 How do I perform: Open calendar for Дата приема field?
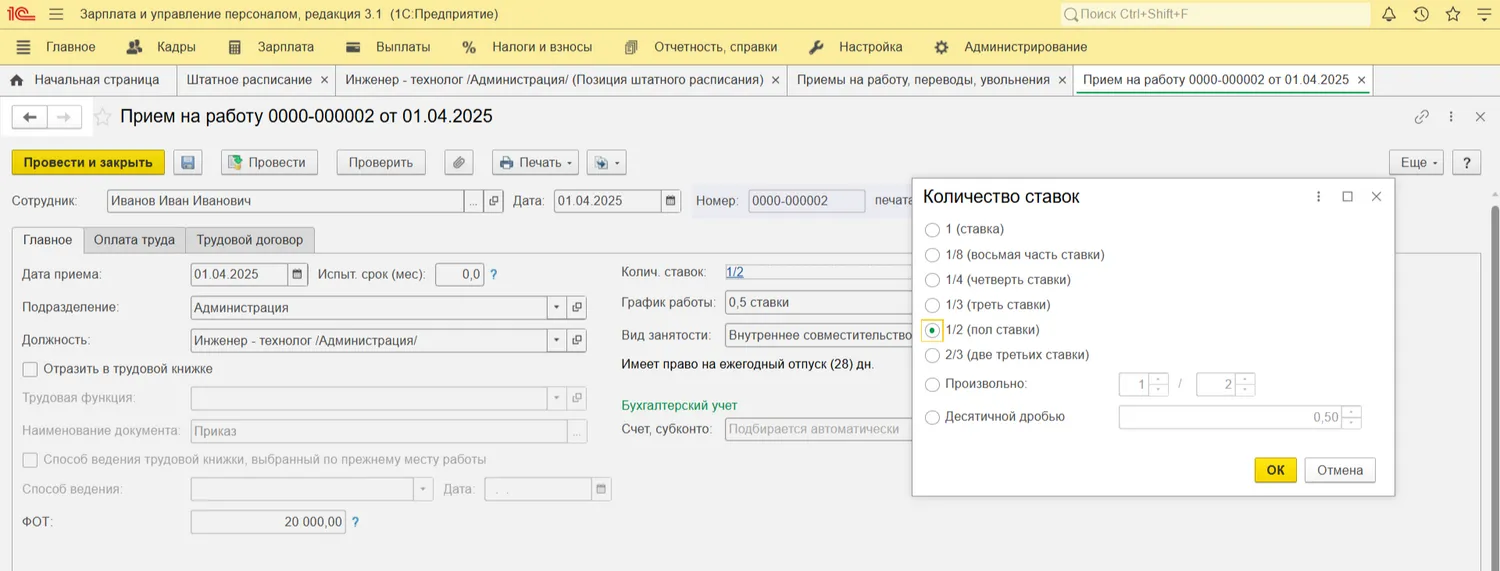coord(298,274)
